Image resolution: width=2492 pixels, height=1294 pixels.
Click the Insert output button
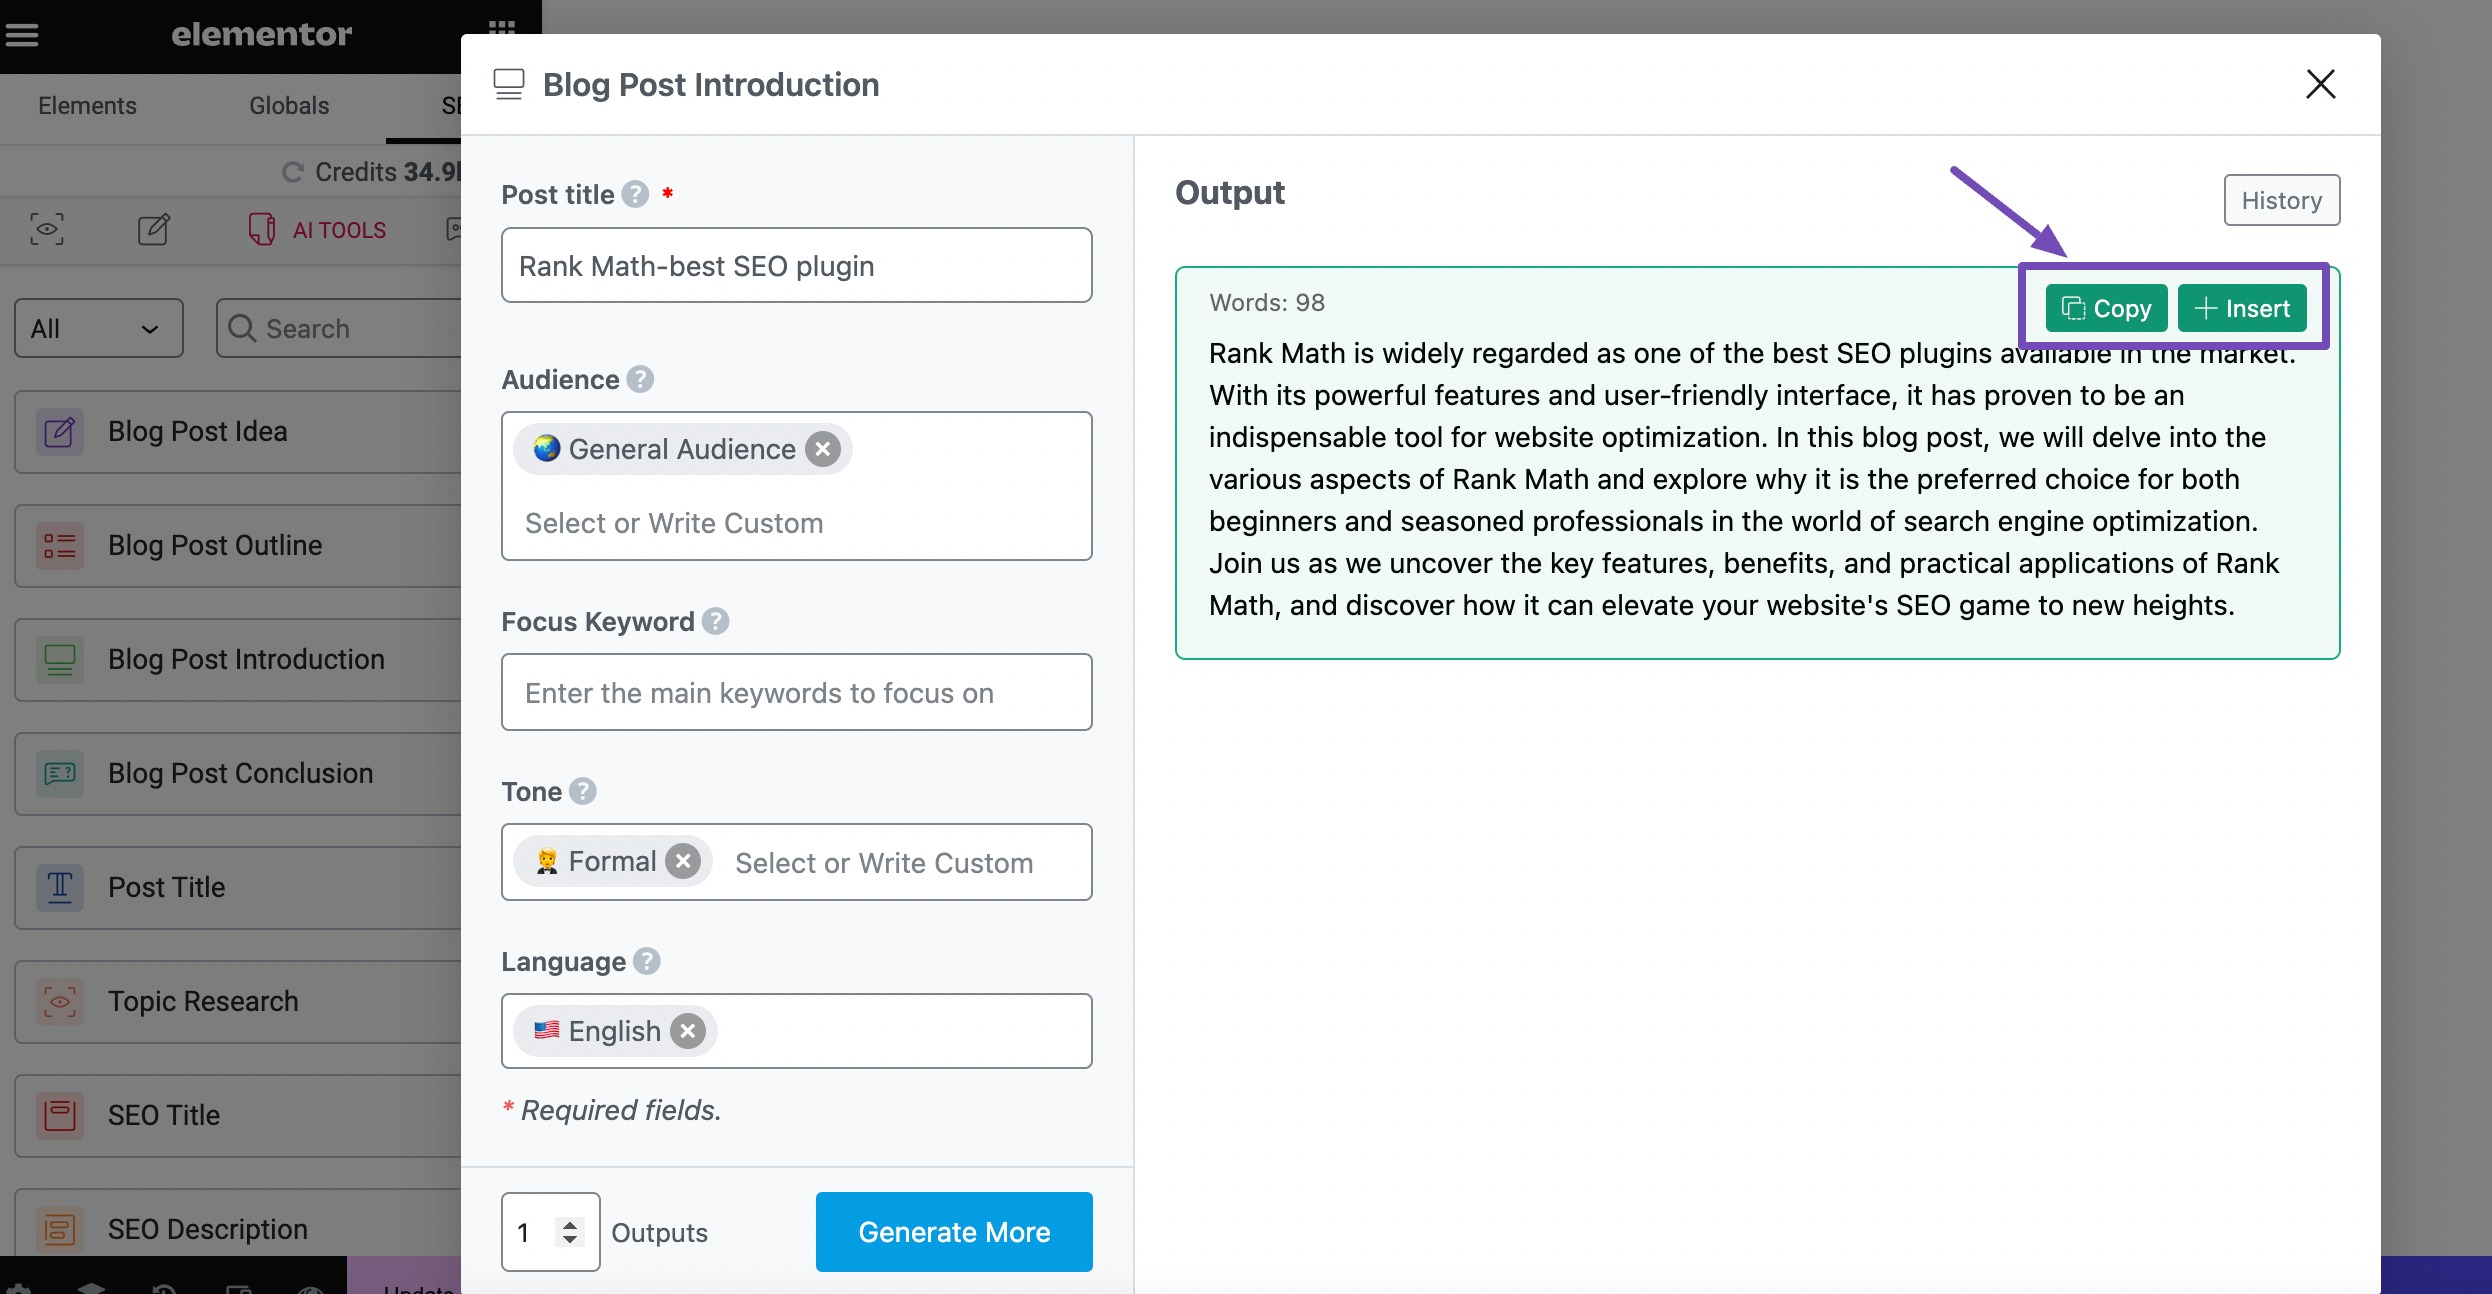2243,307
